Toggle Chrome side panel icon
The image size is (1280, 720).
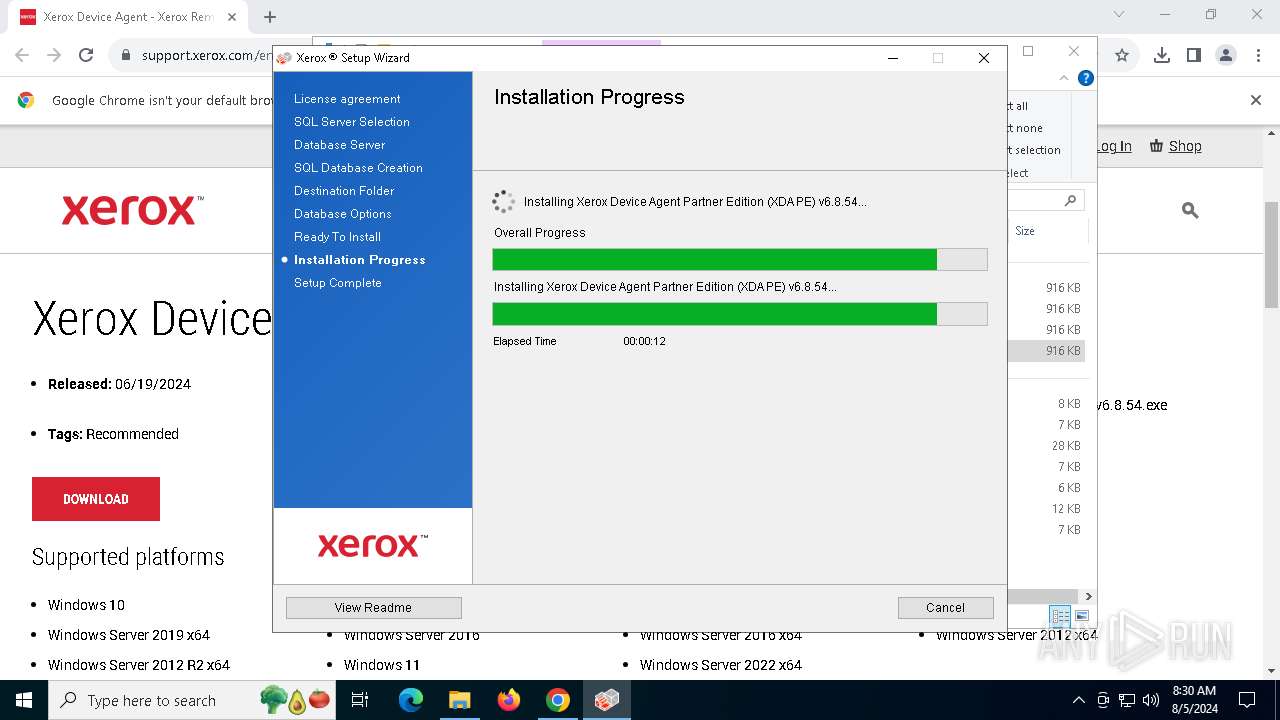pos(1194,56)
